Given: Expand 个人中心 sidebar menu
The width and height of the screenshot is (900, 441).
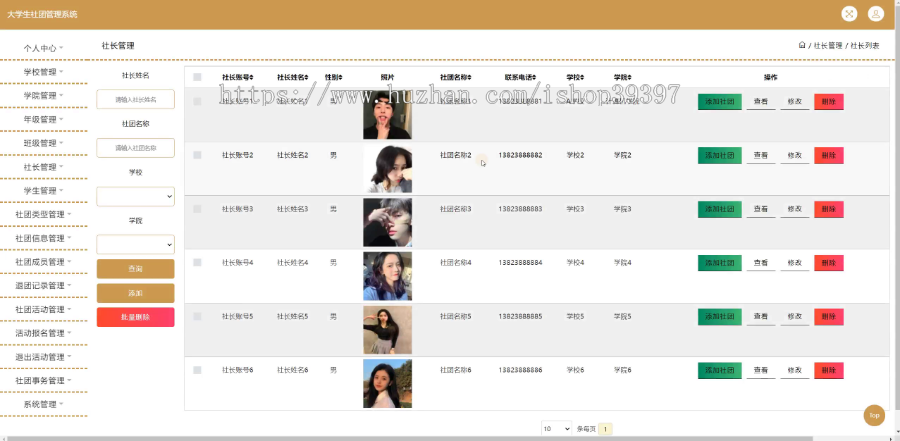Looking at the screenshot, I should pyautogui.click(x=44, y=48).
